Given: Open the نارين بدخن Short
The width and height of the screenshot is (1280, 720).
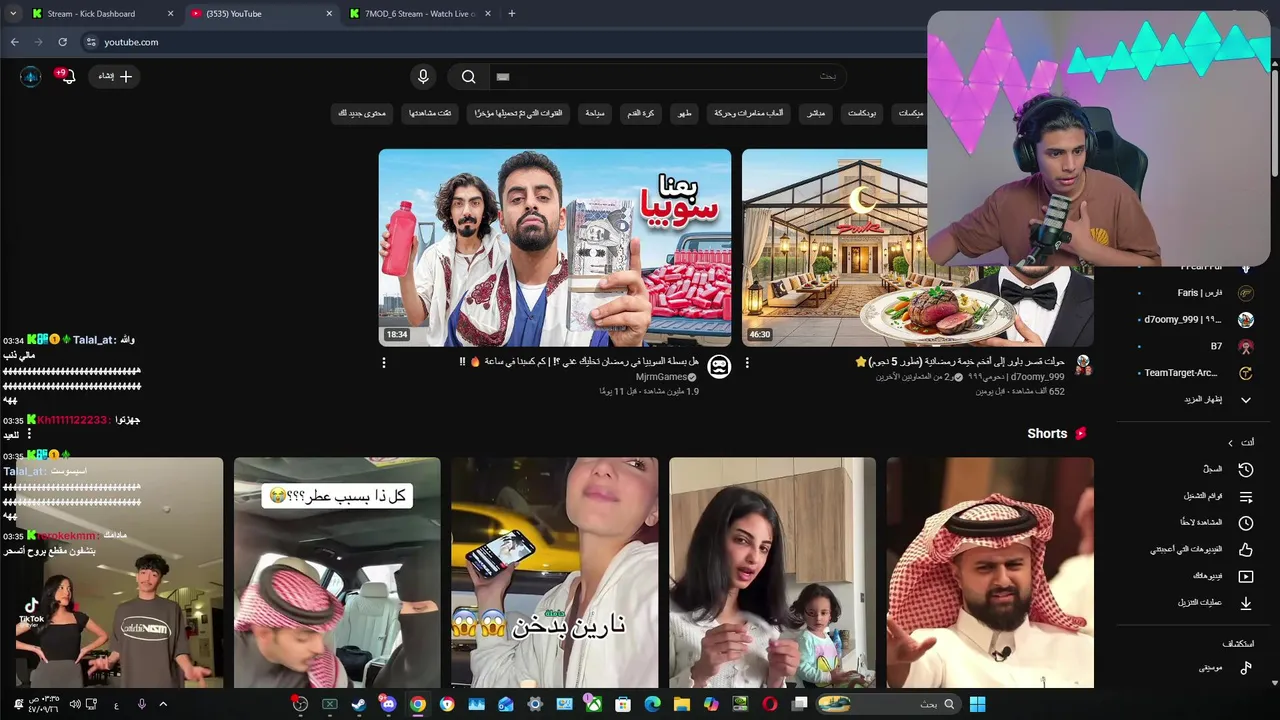Looking at the screenshot, I should pos(555,573).
